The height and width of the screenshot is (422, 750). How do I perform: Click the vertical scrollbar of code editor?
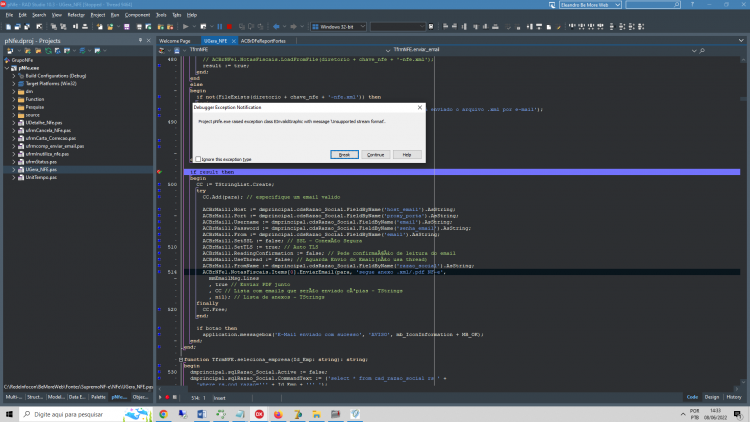[x=743, y=220]
